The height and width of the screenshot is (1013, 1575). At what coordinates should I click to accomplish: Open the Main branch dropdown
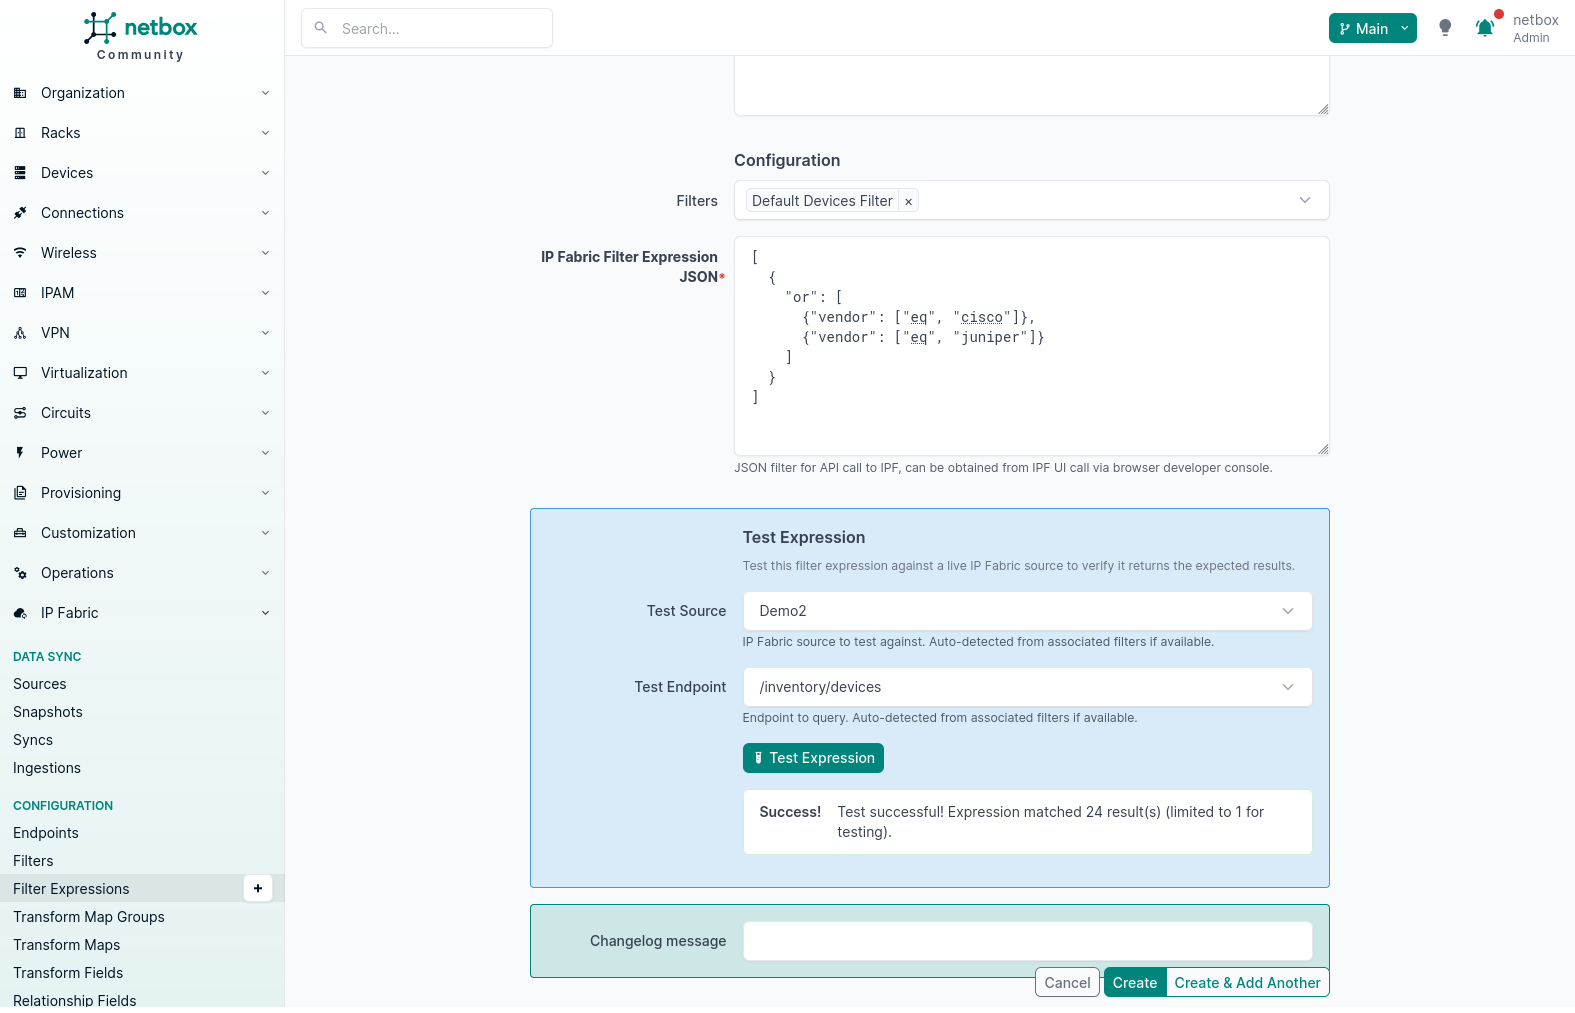(1372, 29)
